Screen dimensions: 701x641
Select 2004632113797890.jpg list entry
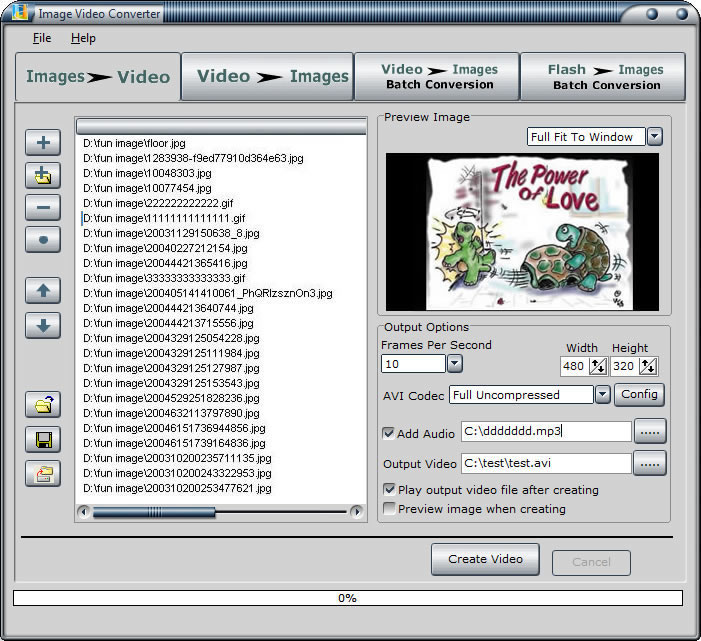171,413
